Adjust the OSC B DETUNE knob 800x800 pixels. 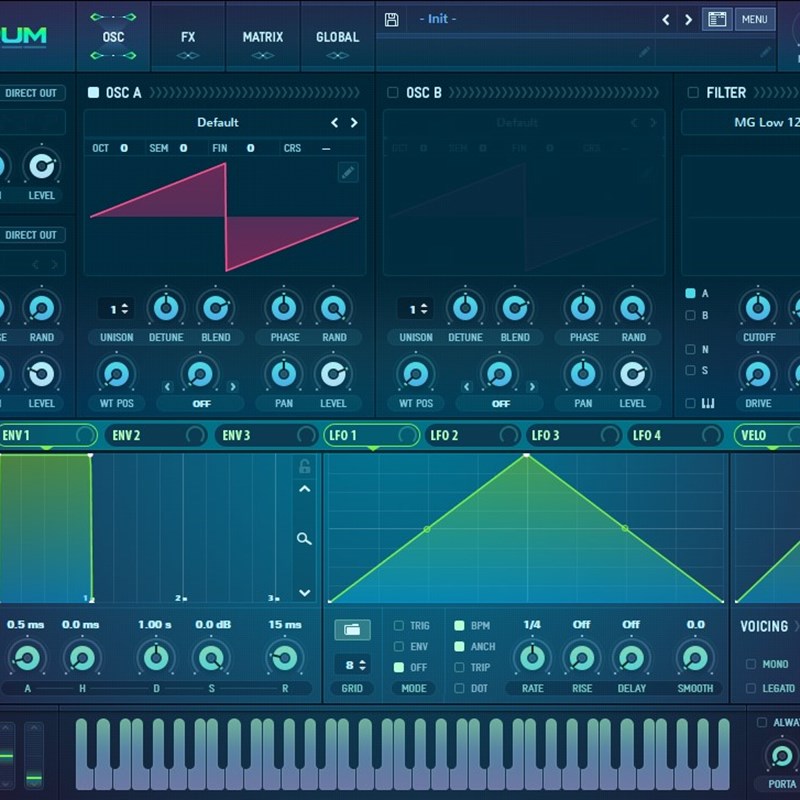pyautogui.click(x=465, y=308)
